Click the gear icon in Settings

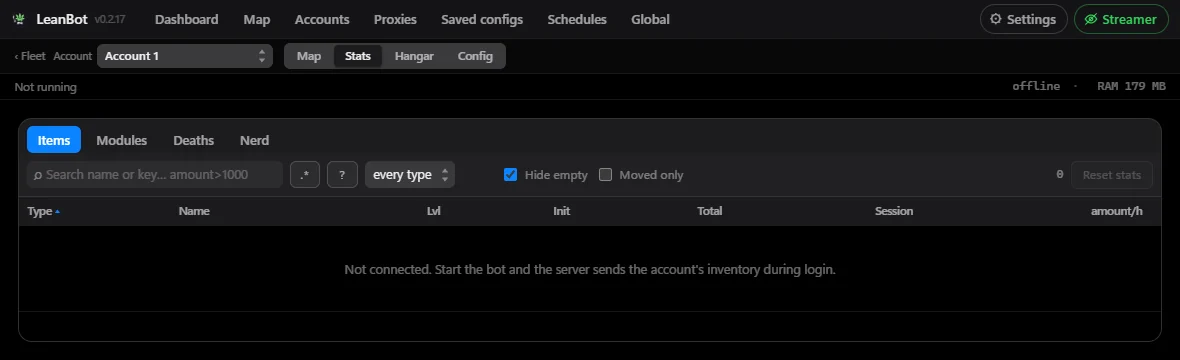click(996, 20)
